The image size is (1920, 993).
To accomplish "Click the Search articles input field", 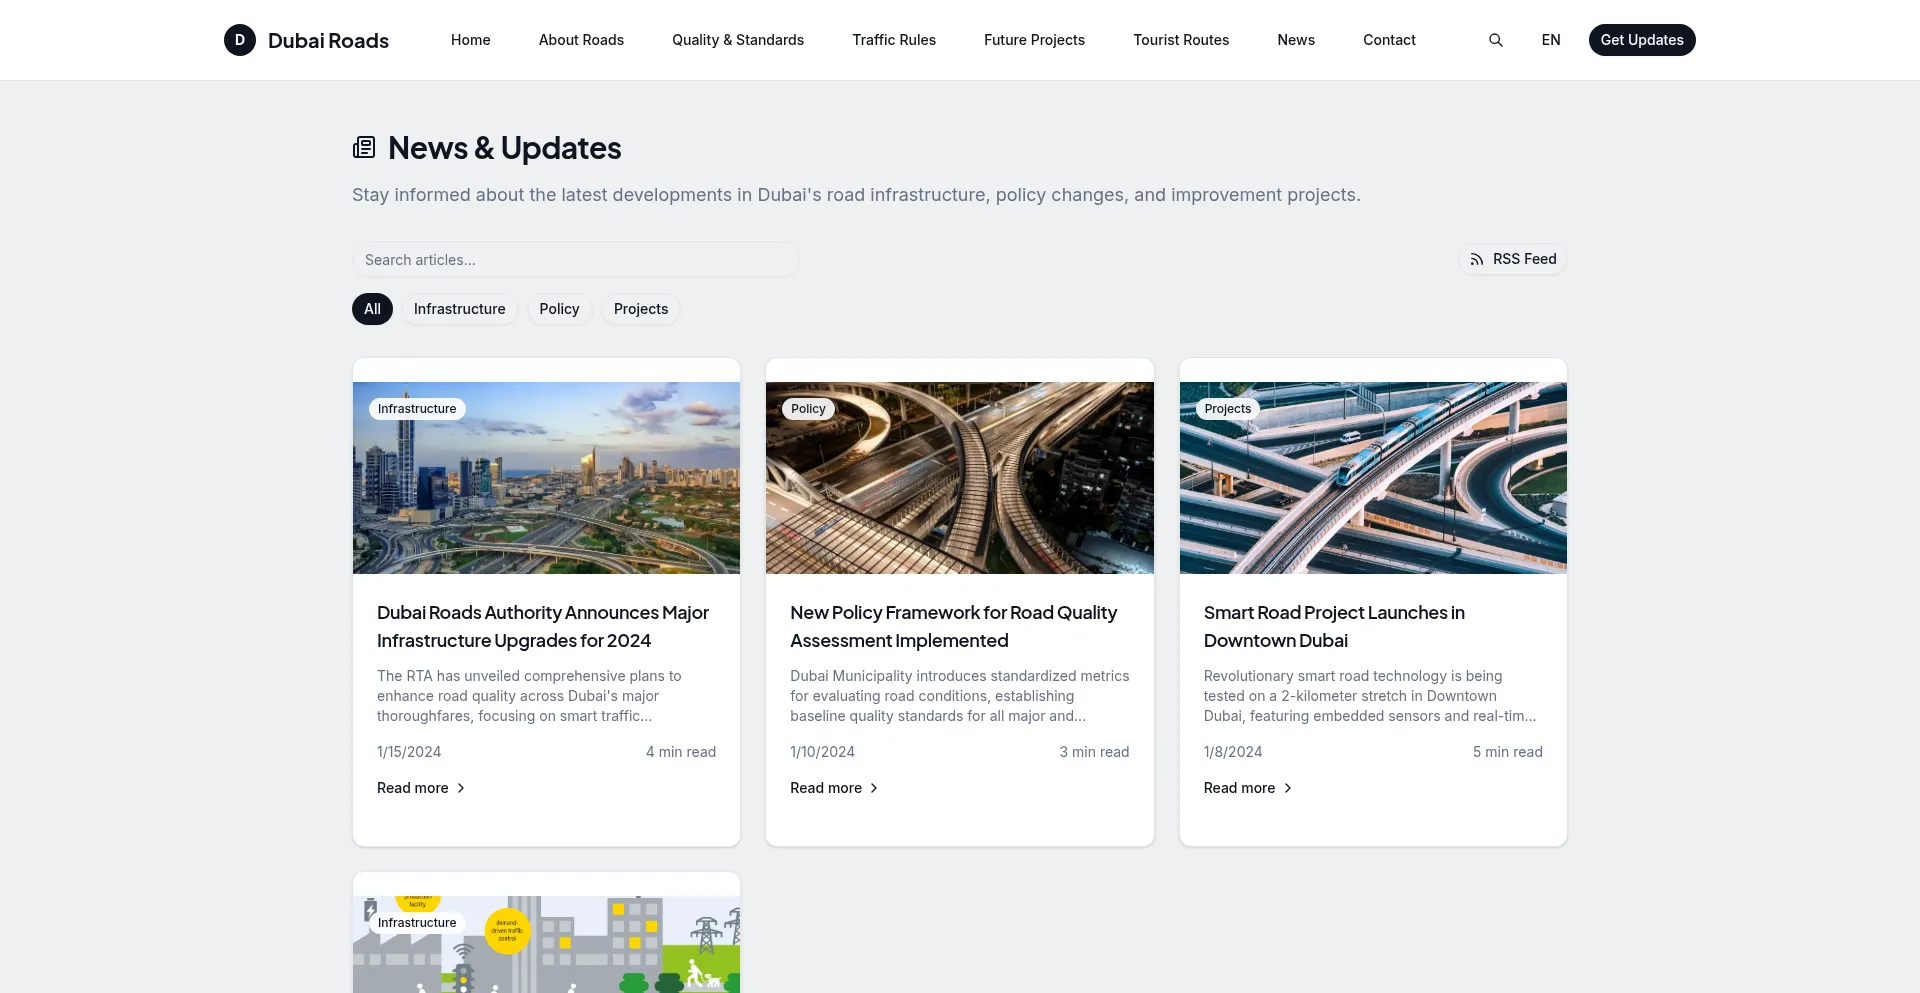I will (575, 260).
